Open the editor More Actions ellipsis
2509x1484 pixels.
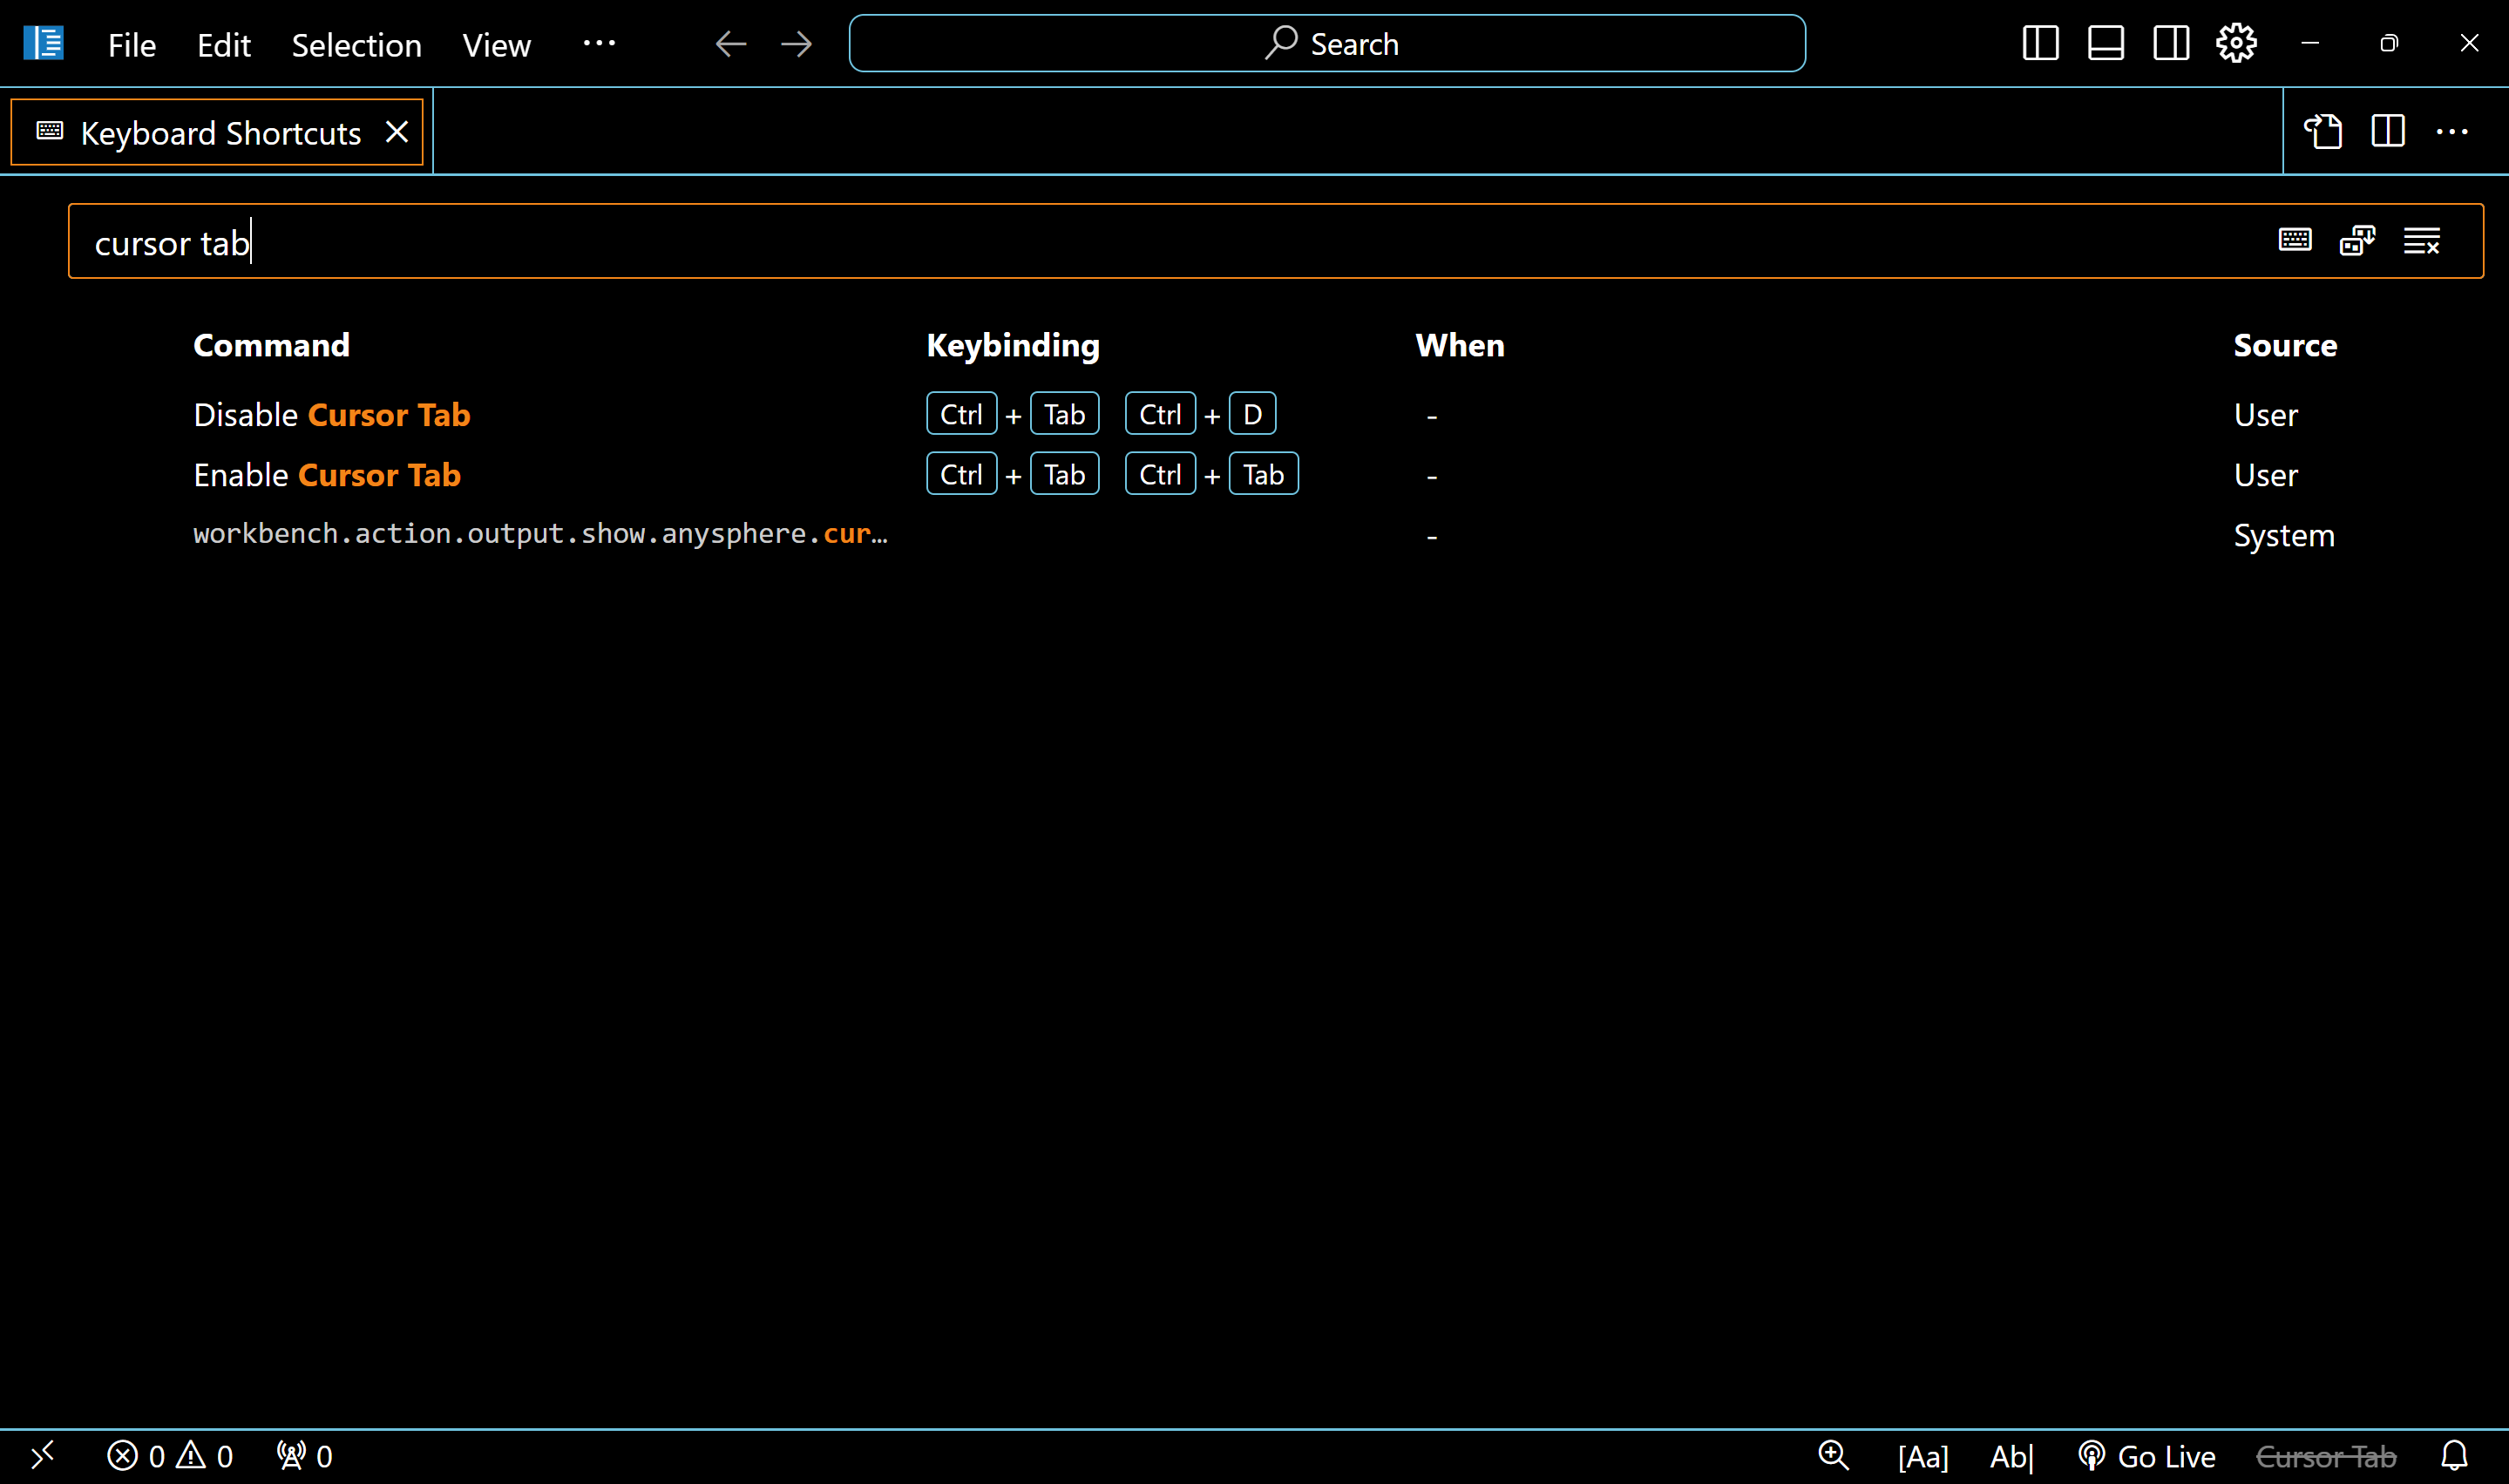pyautogui.click(x=2452, y=131)
